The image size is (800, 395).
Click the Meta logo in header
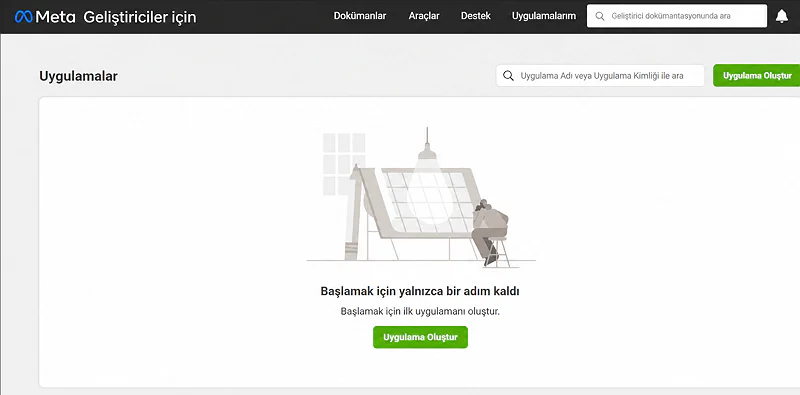click(45, 17)
